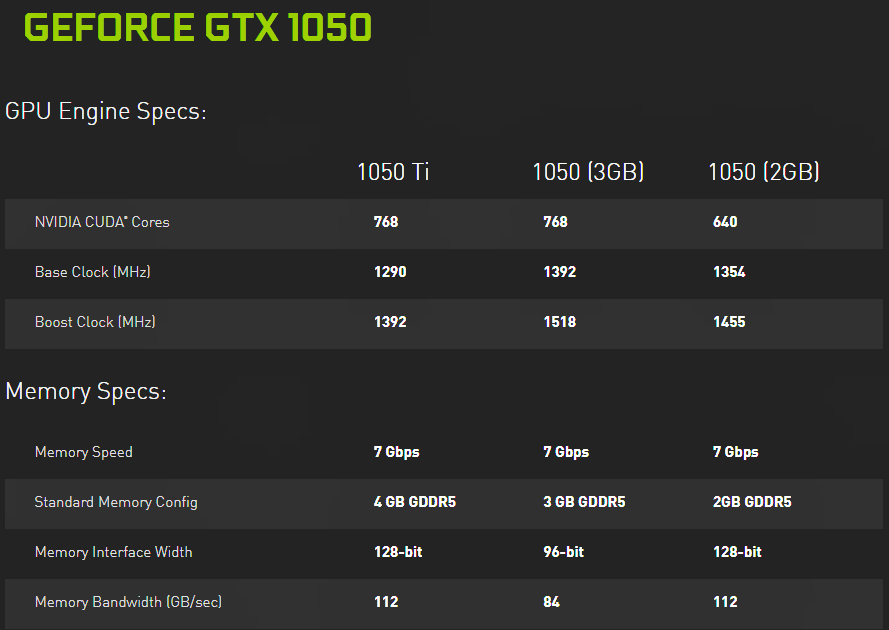Select the Base Clock (MHz) row label
889x630 pixels.
coord(93,272)
